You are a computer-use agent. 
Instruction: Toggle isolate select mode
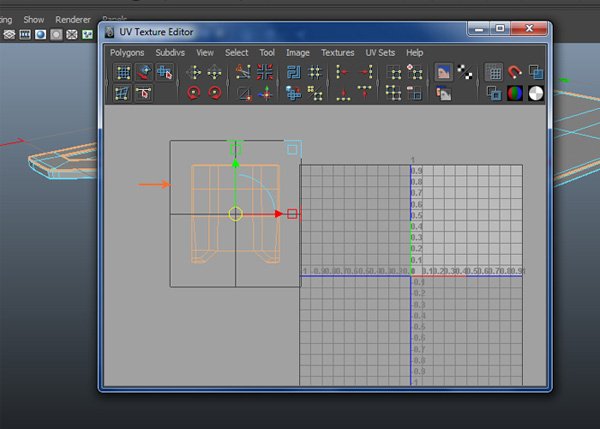[x=394, y=72]
